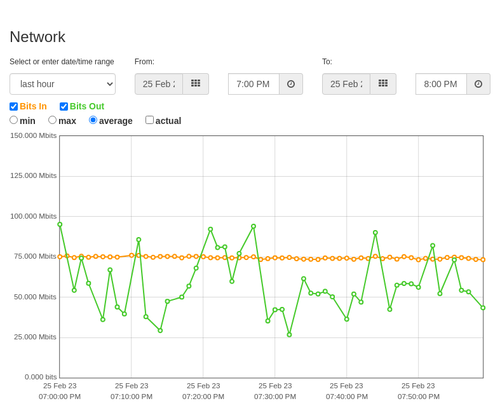Click the 75.000 Mbits axis label

(35, 256)
